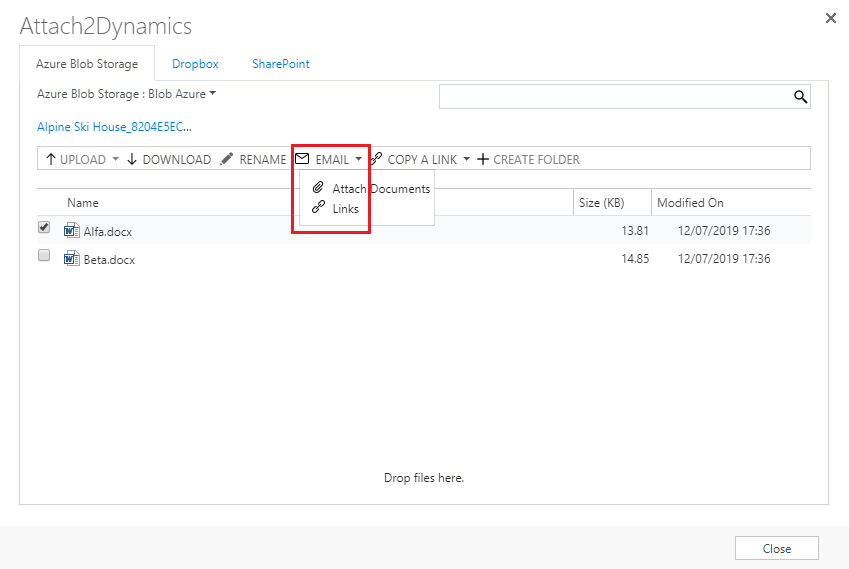Click the Email envelope icon
The image size is (850, 569).
point(302,159)
